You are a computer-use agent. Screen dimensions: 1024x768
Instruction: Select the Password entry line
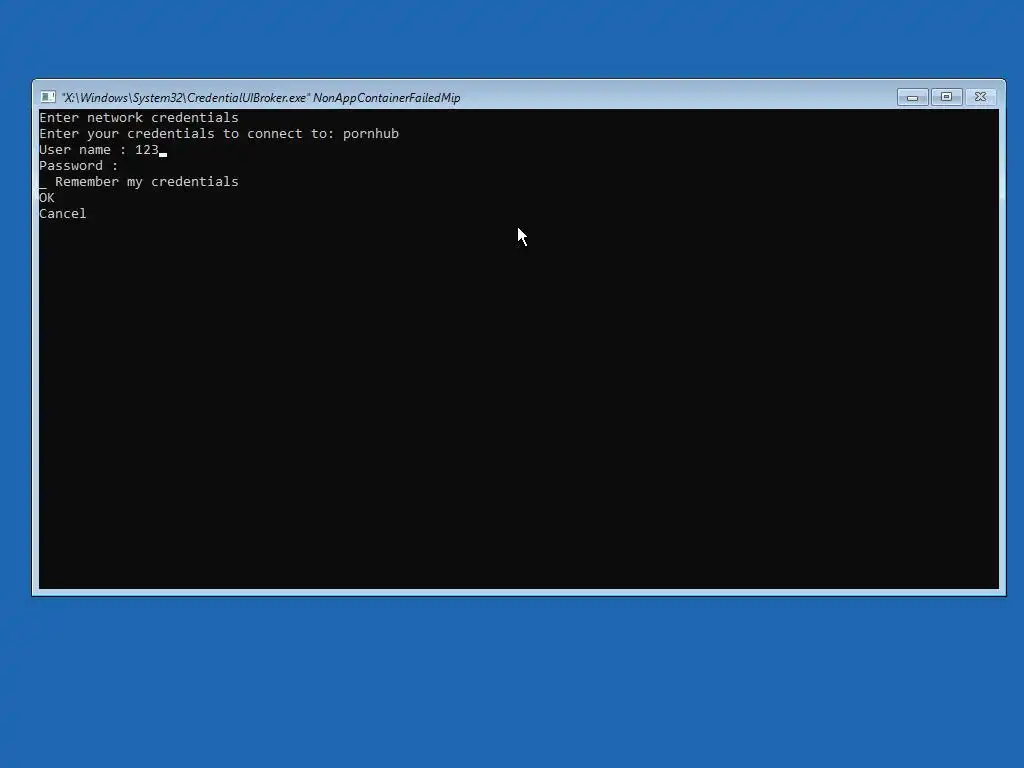click(x=79, y=166)
